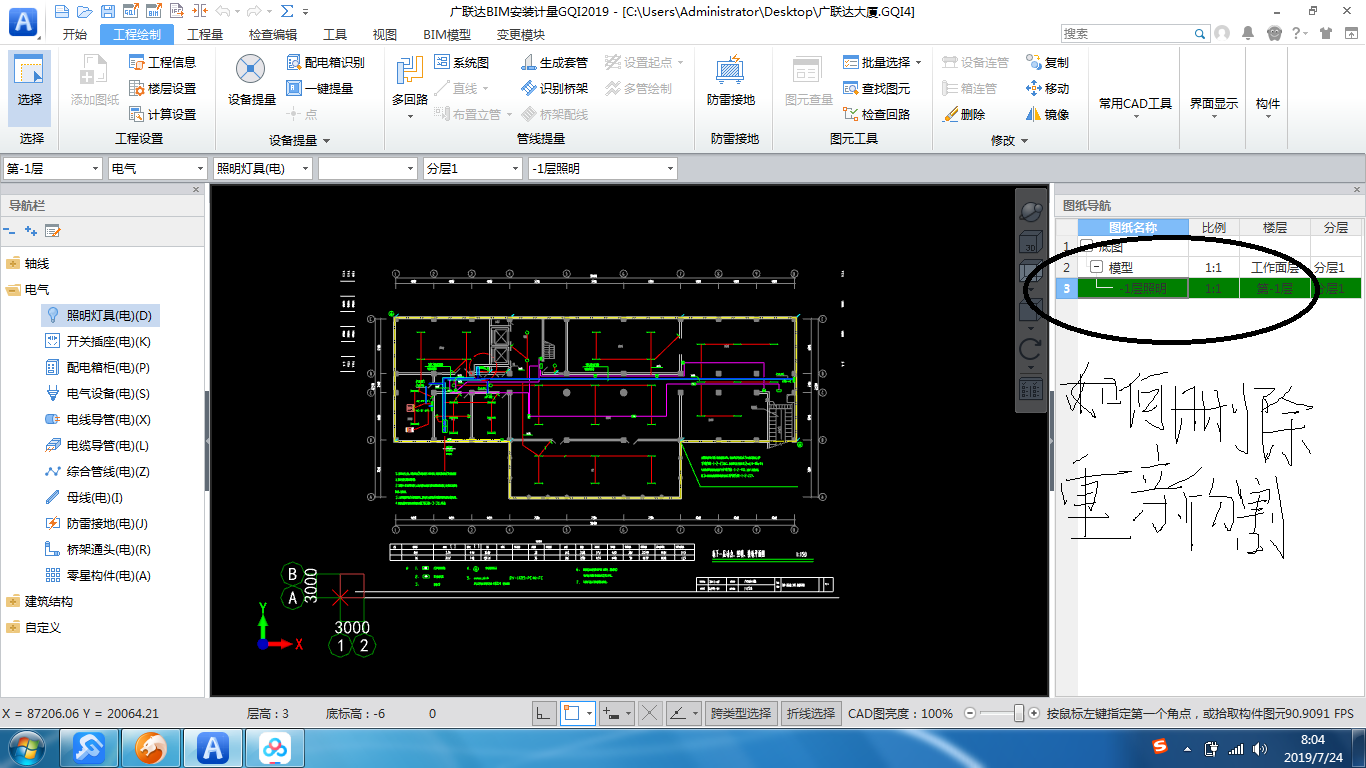Click the Save icon in quick access toolbar
Image resolution: width=1366 pixels, height=768 pixels.
106,11
